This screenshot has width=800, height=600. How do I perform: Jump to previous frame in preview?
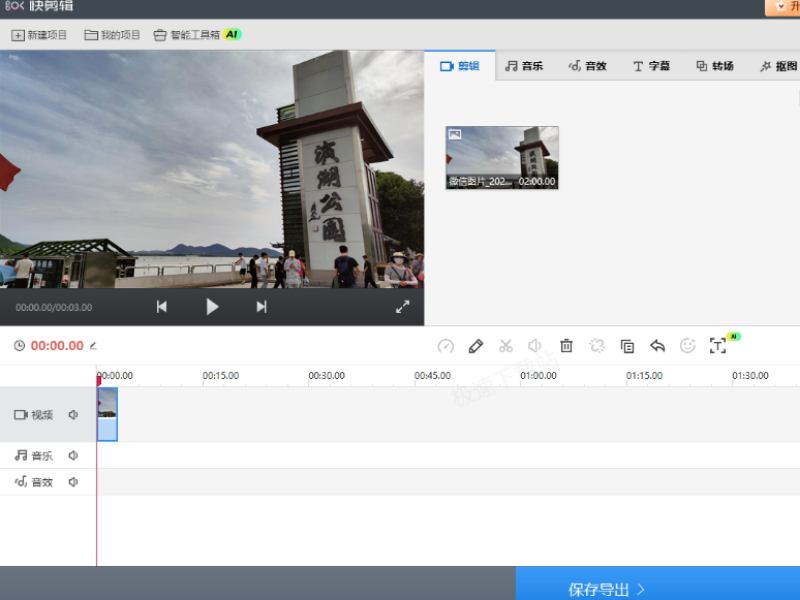(x=162, y=307)
